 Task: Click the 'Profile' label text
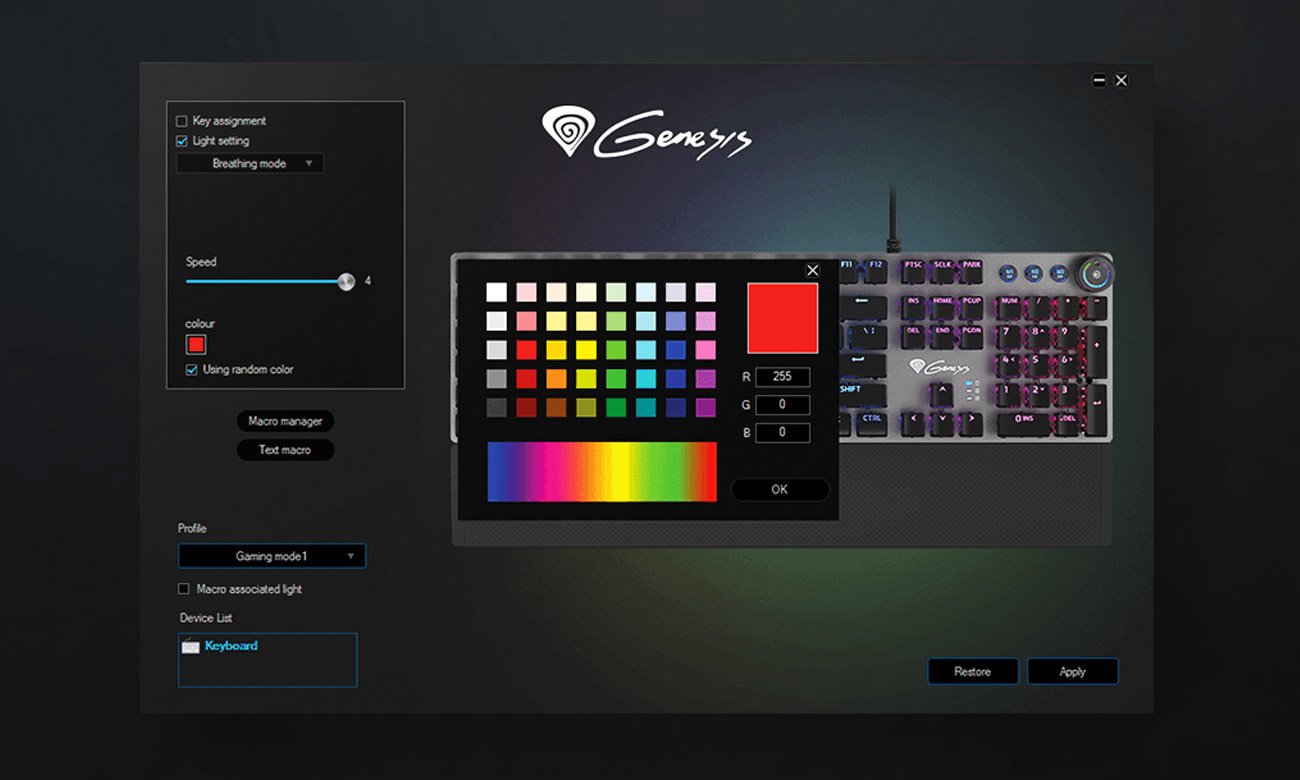pyautogui.click(x=192, y=528)
